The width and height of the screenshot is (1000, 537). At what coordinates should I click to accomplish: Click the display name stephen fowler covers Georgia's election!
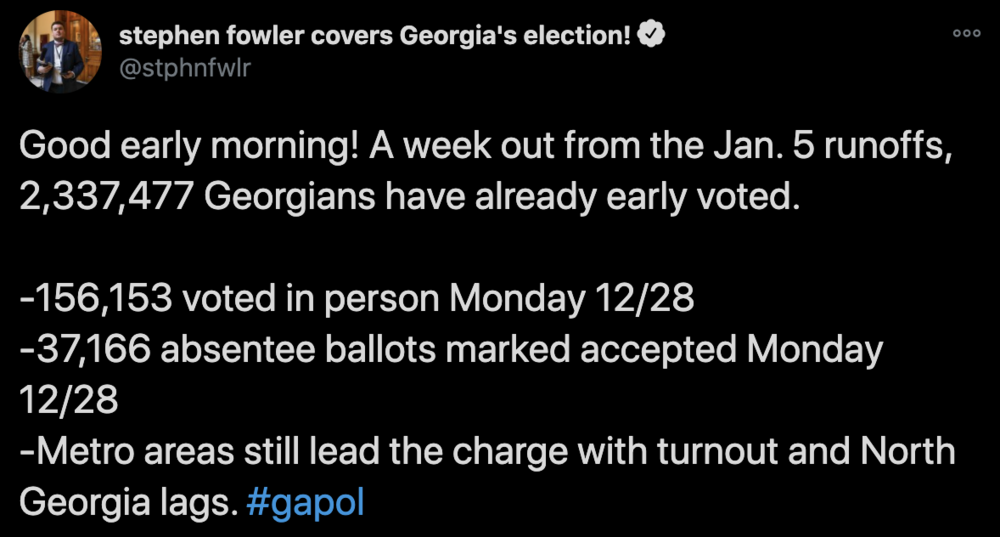click(375, 35)
